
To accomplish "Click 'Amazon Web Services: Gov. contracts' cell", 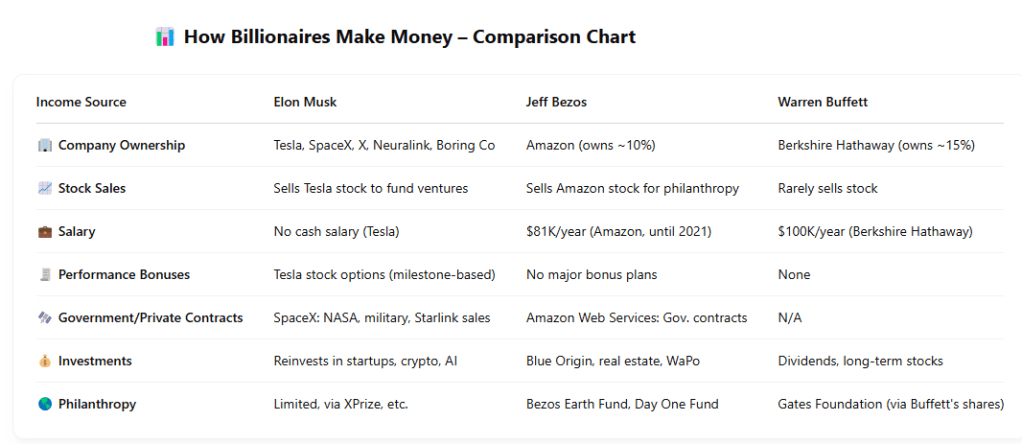I will click(636, 318).
